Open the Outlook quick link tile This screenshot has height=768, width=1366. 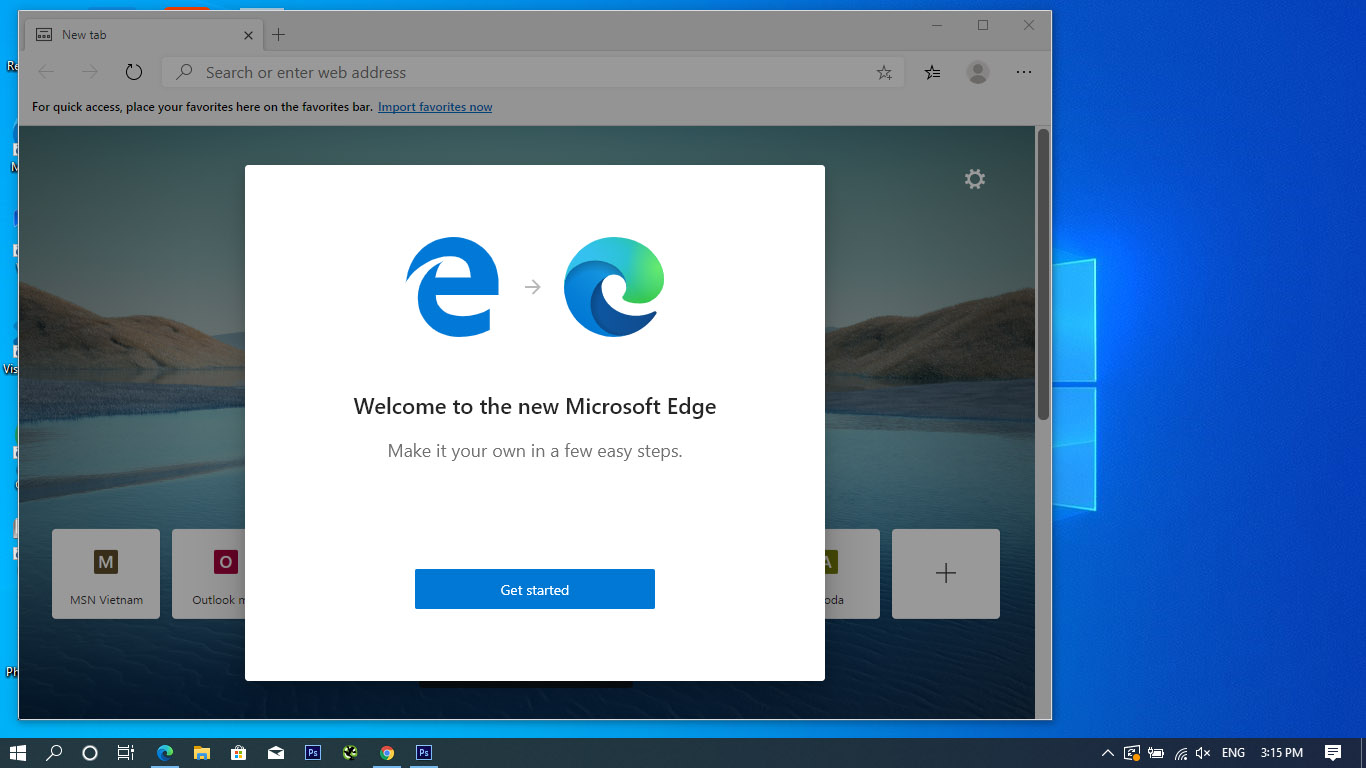209,574
